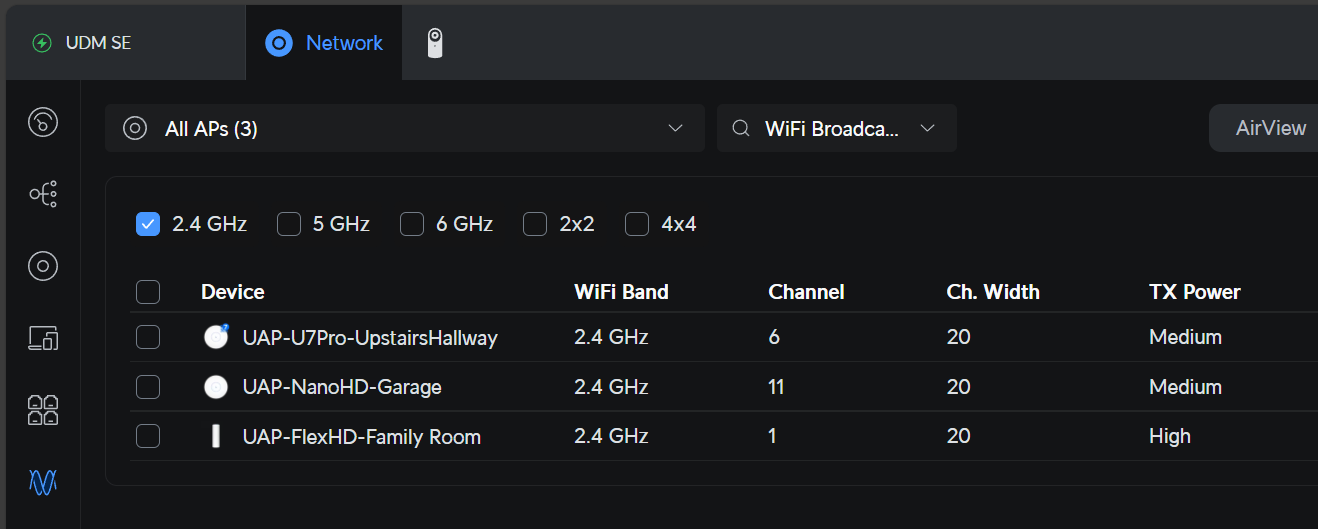Open the WiFi Broadcast filter dropdown
This screenshot has width=1318, height=529.
837,128
